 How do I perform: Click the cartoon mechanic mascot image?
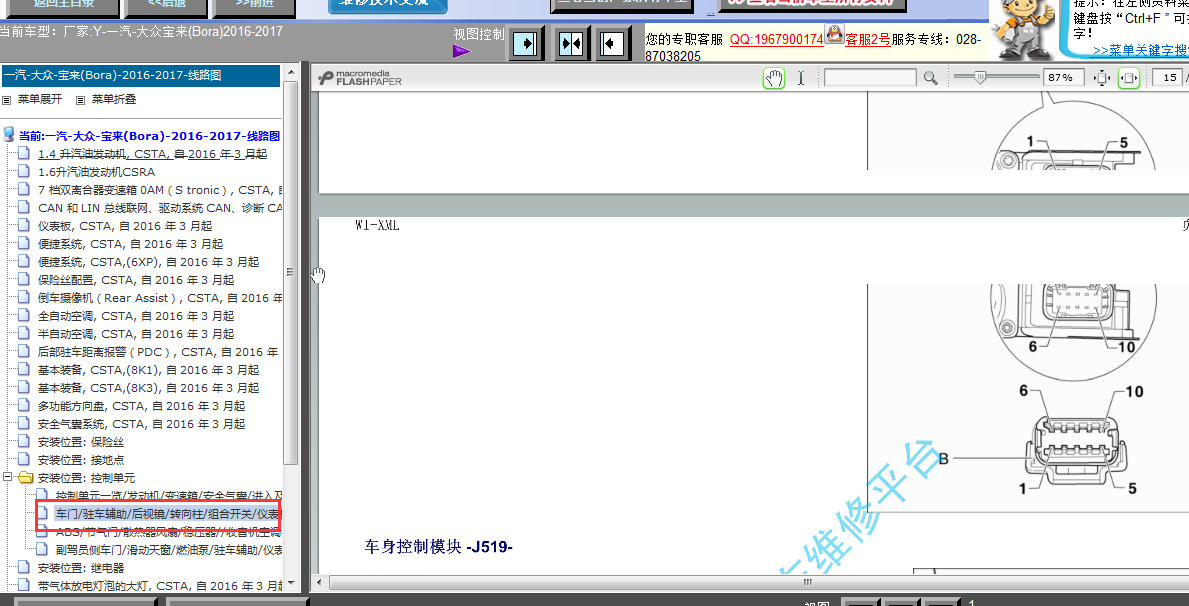pyautogui.click(x=1025, y=29)
